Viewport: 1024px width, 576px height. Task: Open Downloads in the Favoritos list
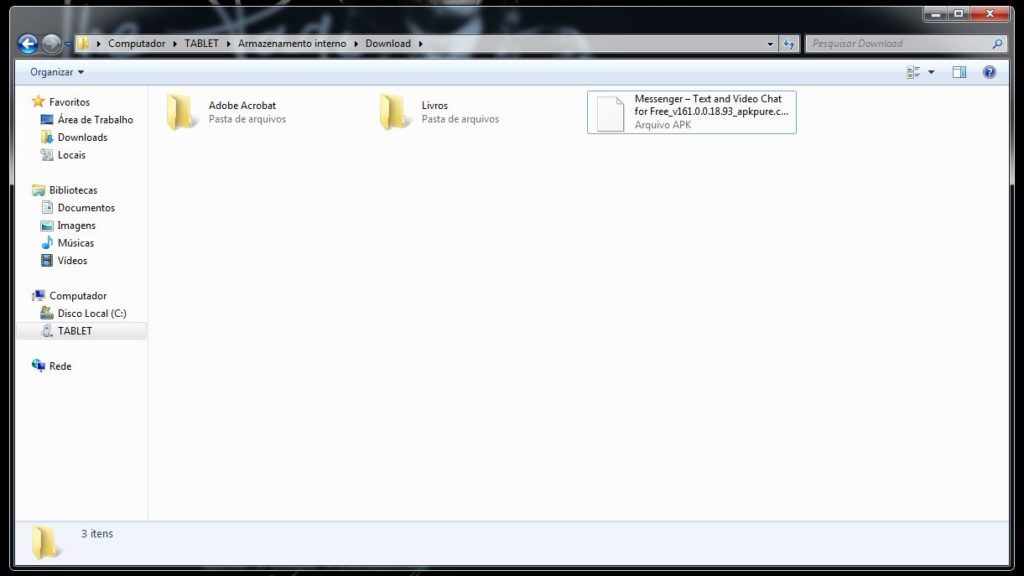(82, 137)
